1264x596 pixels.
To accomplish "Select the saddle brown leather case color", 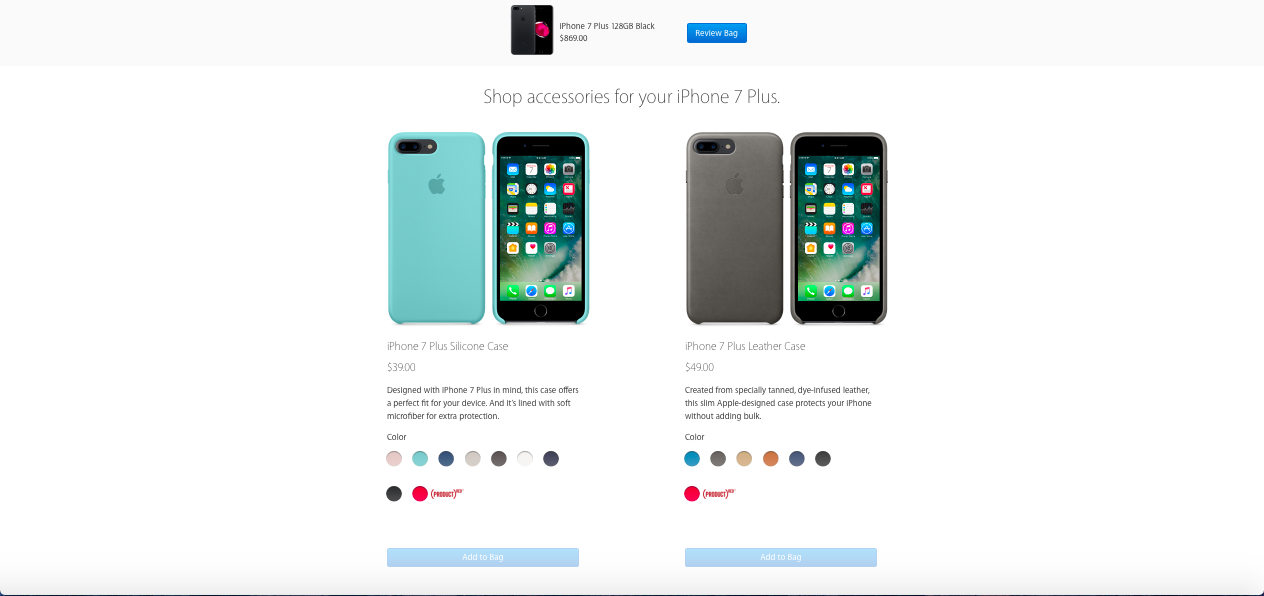I will point(771,459).
